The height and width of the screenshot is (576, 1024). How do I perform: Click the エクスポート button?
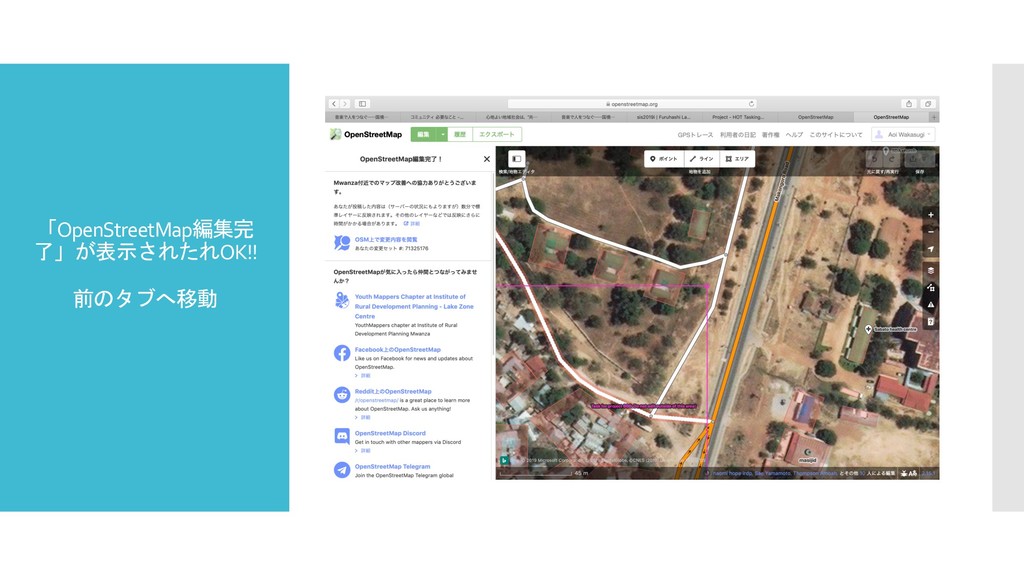(x=496, y=135)
